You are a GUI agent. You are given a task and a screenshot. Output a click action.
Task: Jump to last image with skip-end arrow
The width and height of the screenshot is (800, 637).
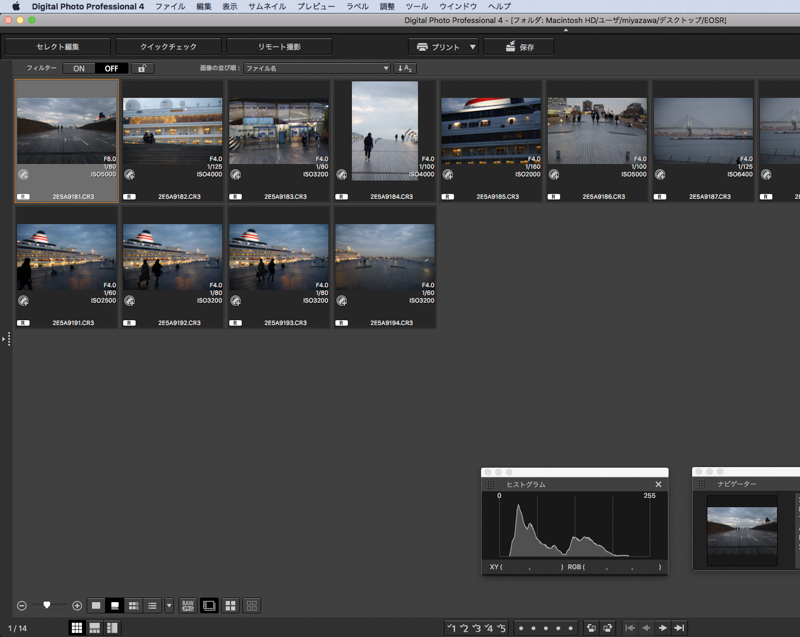click(680, 628)
